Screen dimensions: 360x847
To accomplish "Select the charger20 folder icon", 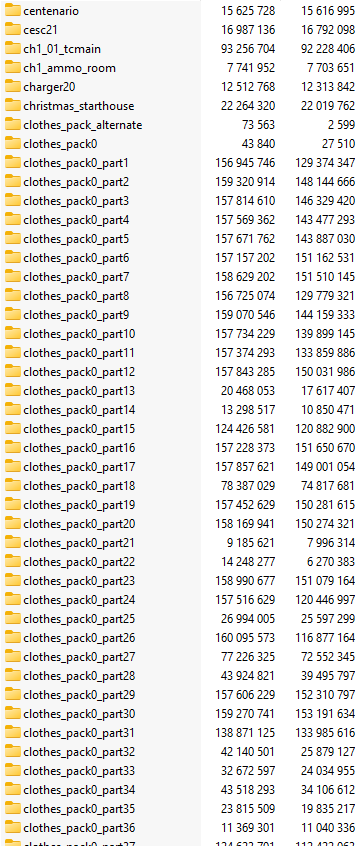I will [x=12, y=86].
